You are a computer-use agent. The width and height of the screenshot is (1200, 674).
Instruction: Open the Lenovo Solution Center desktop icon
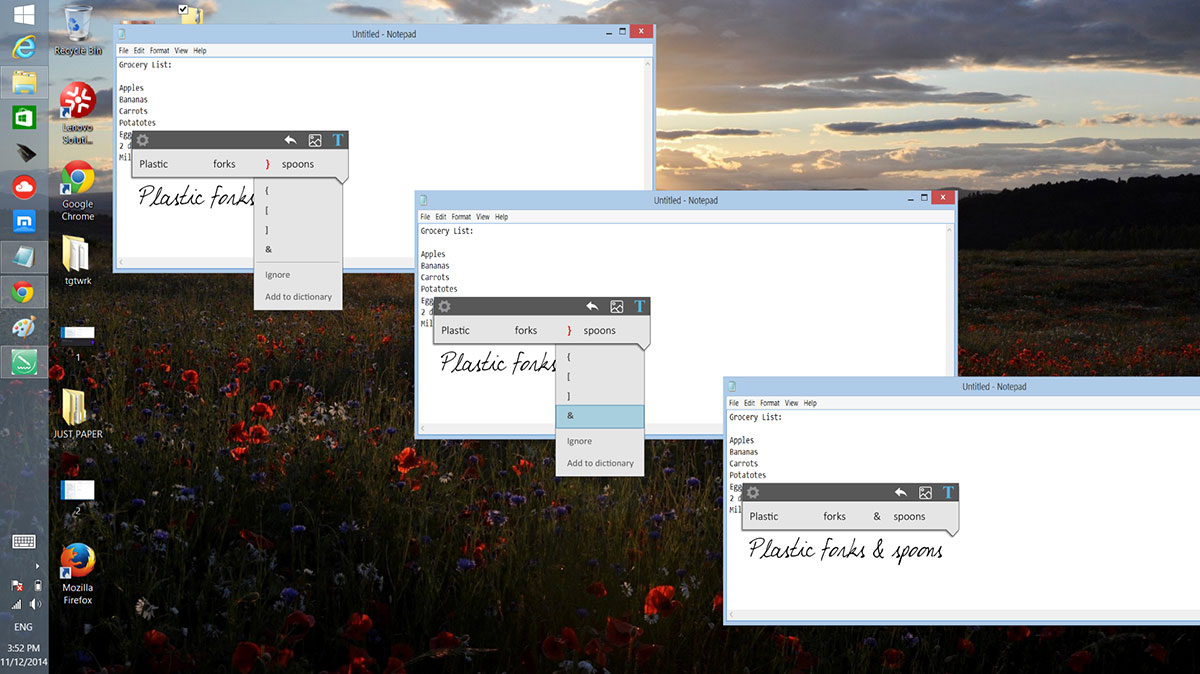tap(77, 112)
